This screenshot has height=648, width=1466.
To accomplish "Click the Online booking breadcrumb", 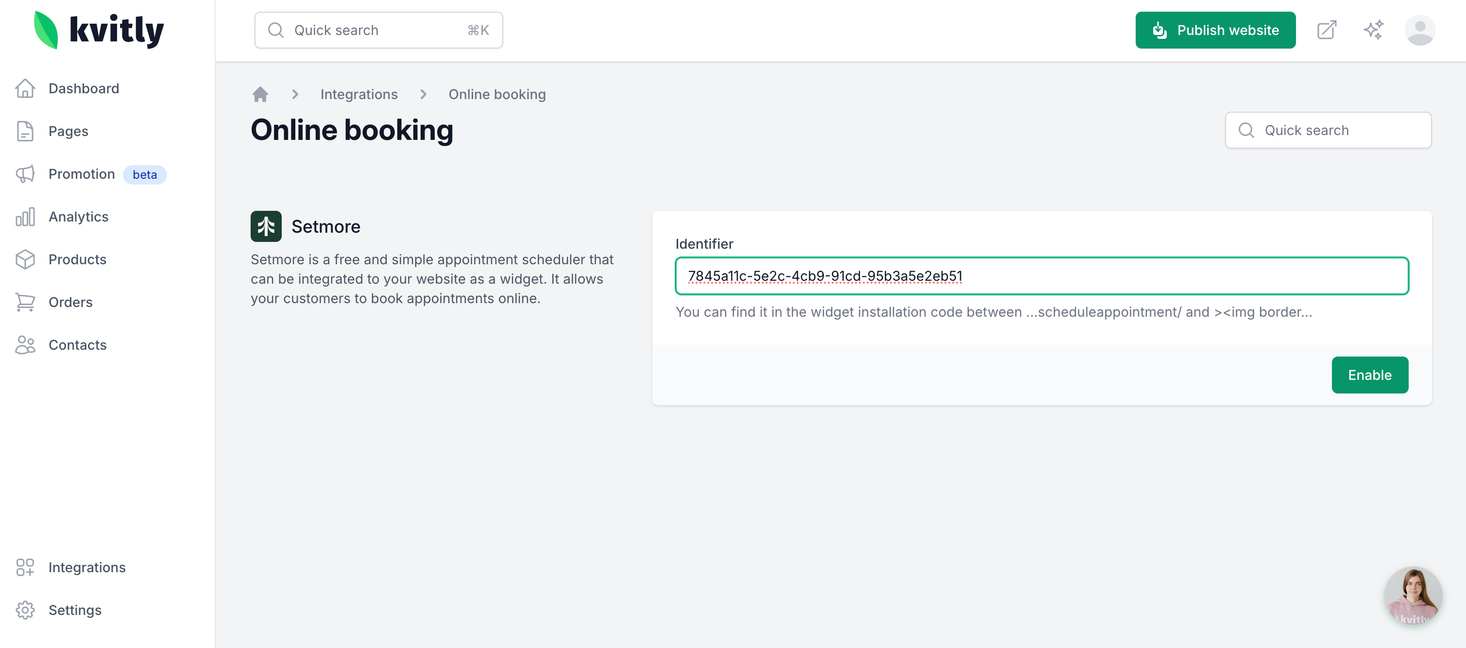I will pyautogui.click(x=497, y=94).
